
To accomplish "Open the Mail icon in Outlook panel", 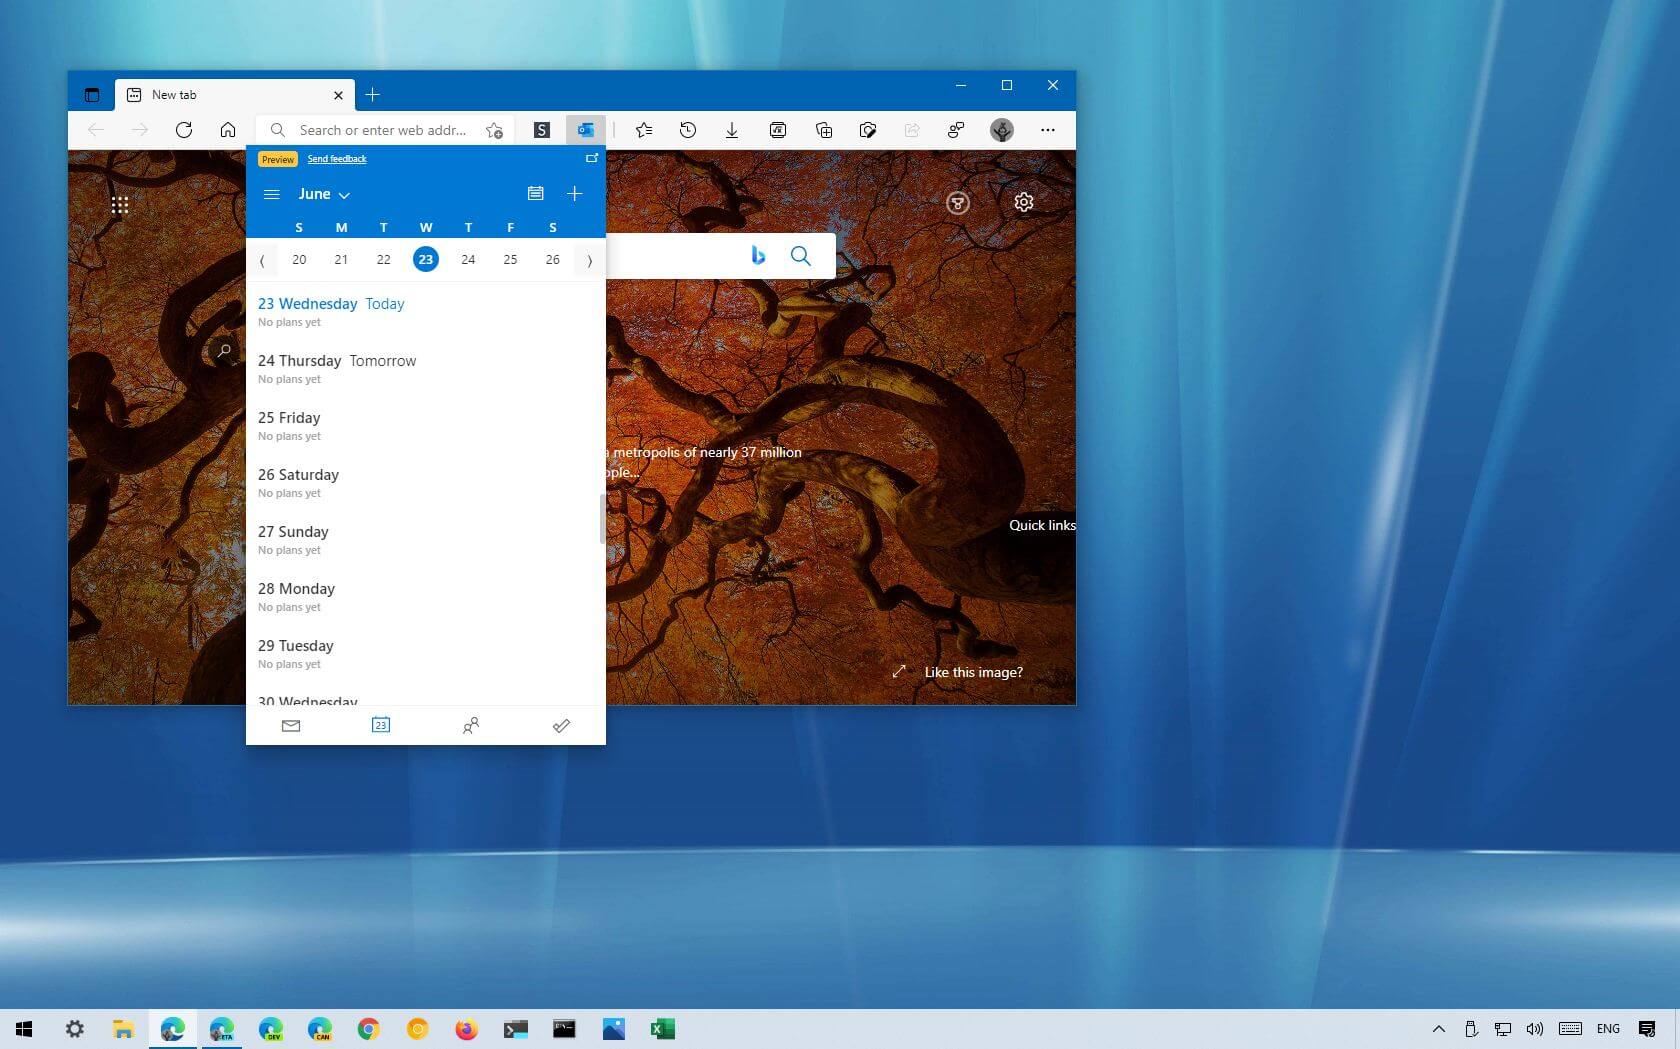I will point(290,726).
